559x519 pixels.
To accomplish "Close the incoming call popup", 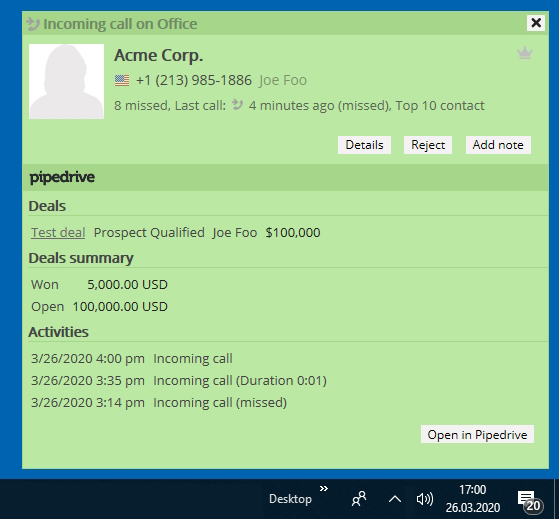I will 535,23.
